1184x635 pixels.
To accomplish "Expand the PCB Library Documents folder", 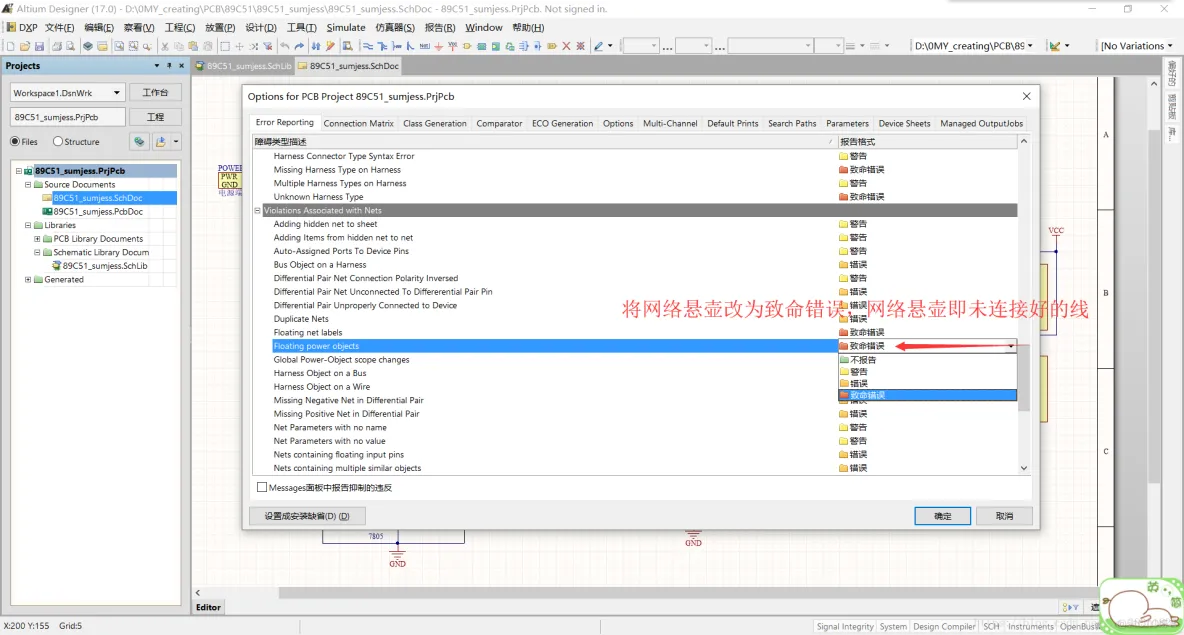I will [x=37, y=239].
